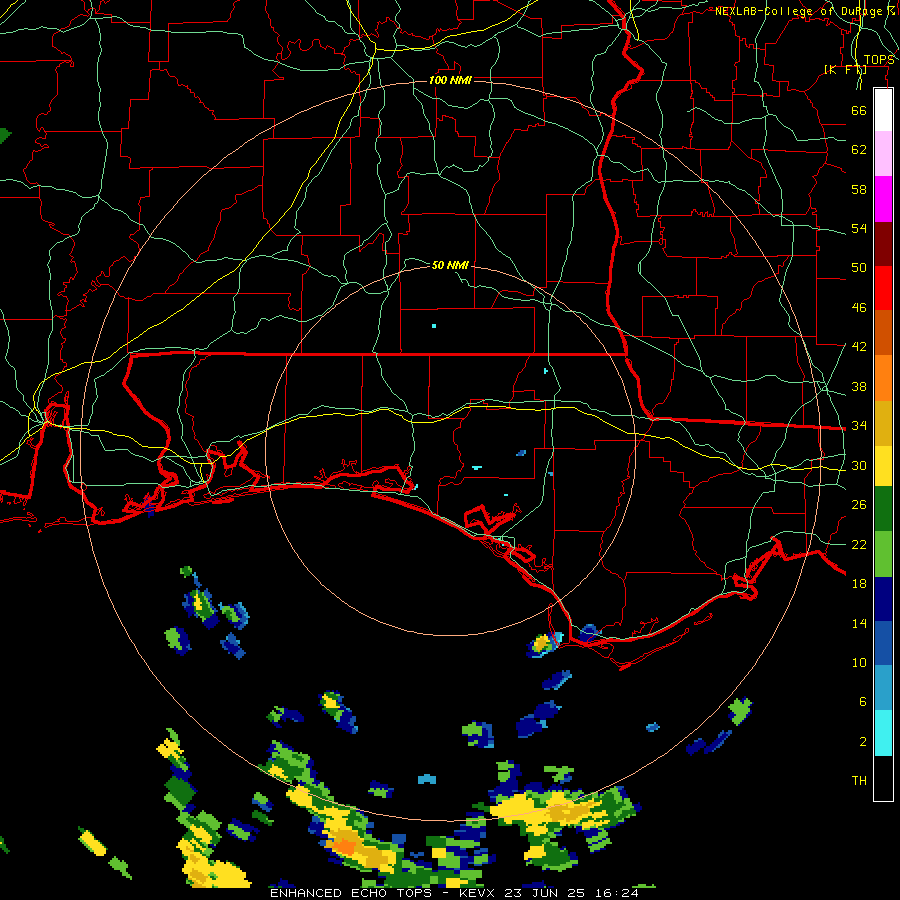Click the 58 legend scale number
This screenshot has width=900, height=900.
pyautogui.click(x=859, y=189)
